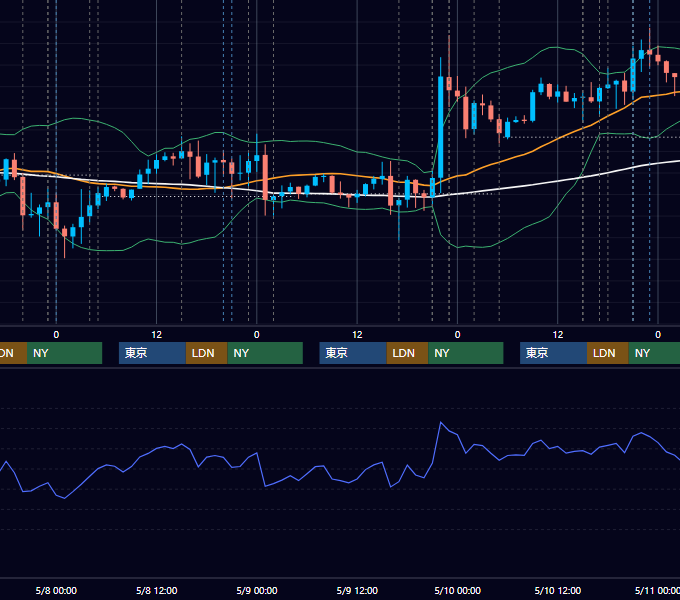Click the NY block preceding the 5/8 東京 session
The width and height of the screenshot is (680, 600).
click(x=64, y=353)
